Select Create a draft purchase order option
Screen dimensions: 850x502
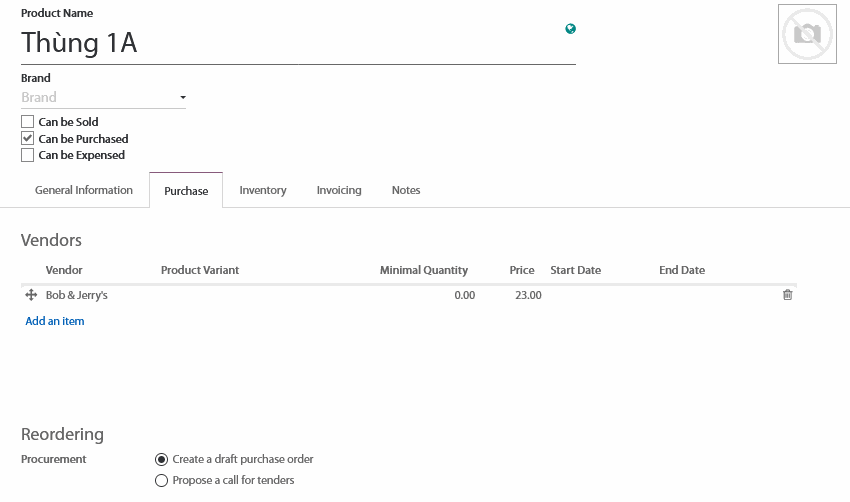(x=162, y=459)
